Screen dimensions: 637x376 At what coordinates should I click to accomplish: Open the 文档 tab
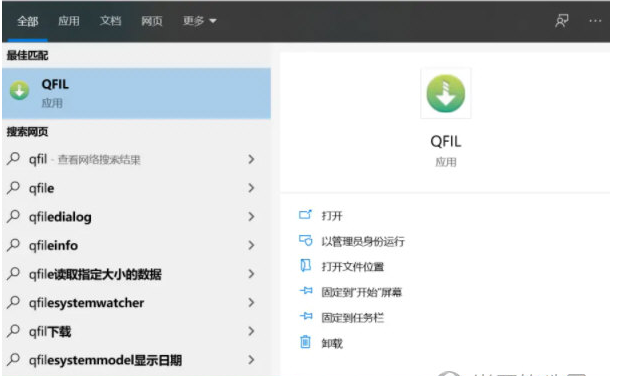coord(110,21)
